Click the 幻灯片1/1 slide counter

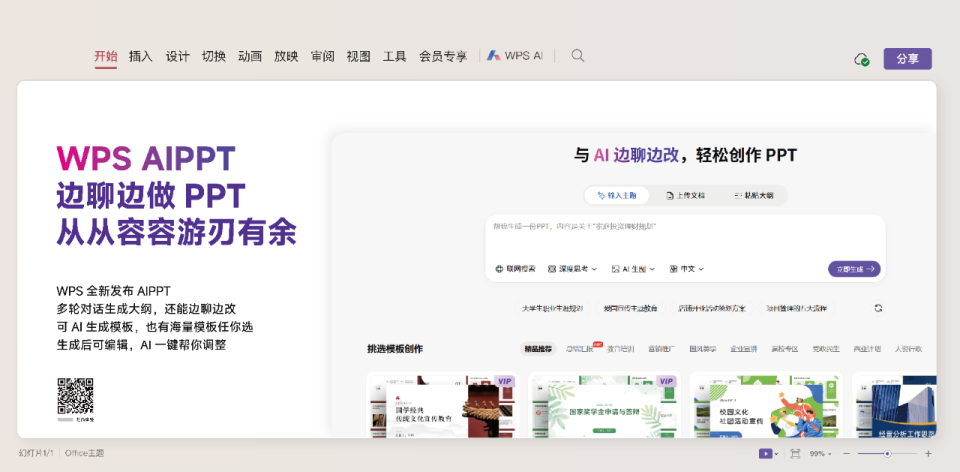(x=36, y=454)
